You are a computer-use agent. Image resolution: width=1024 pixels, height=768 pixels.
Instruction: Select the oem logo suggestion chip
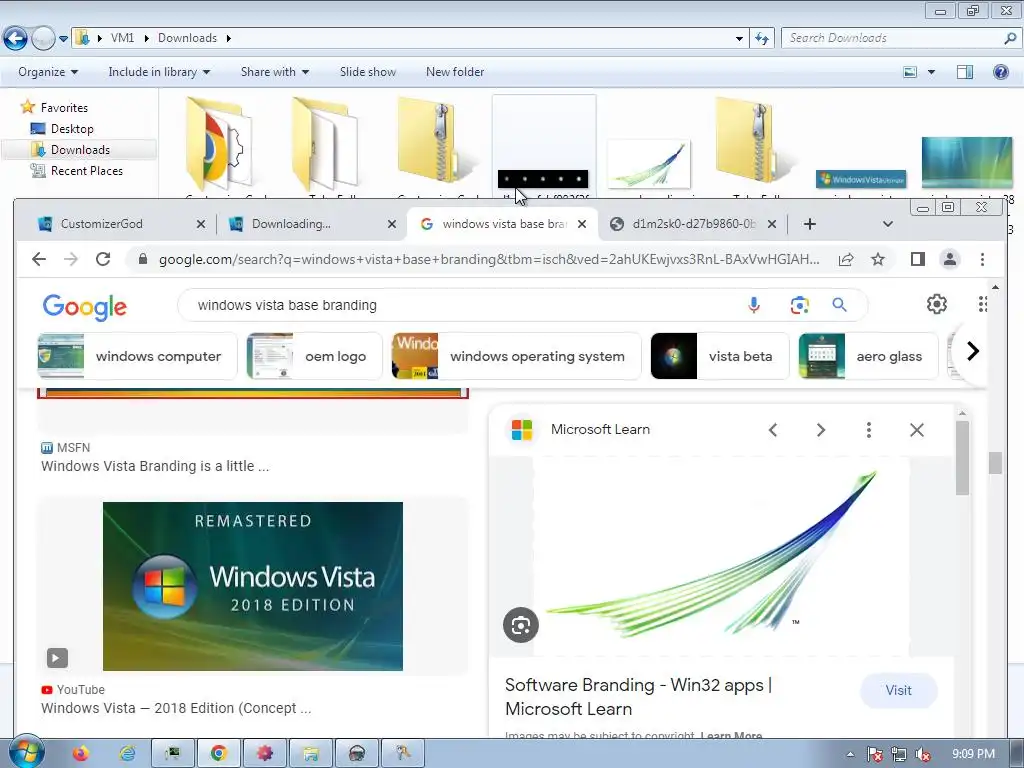[315, 356]
